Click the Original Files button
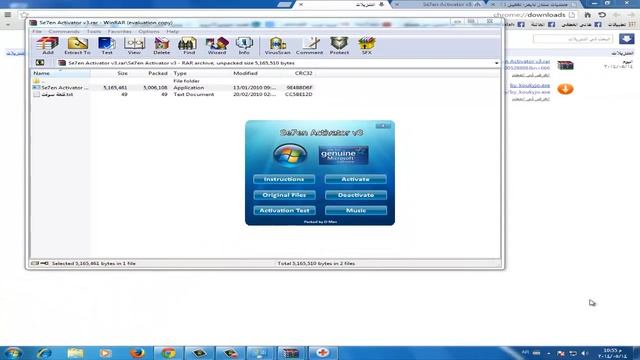Viewport: 640px width, 360px height. click(x=284, y=195)
